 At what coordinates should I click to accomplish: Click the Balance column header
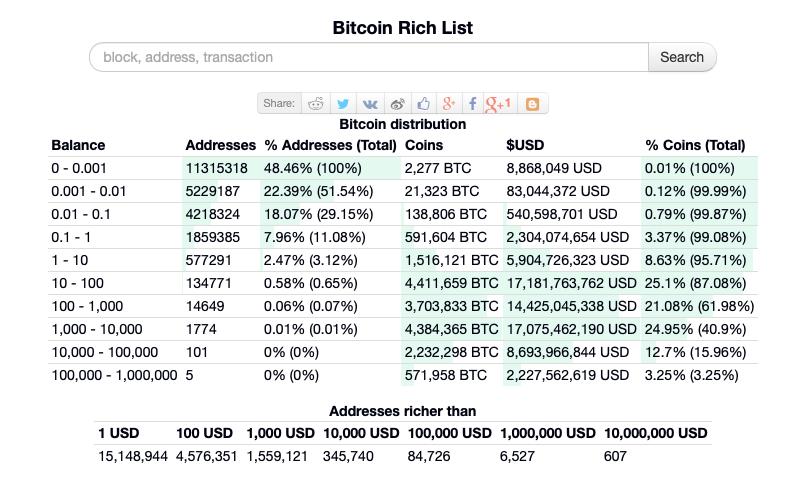pyautogui.click(x=78, y=145)
